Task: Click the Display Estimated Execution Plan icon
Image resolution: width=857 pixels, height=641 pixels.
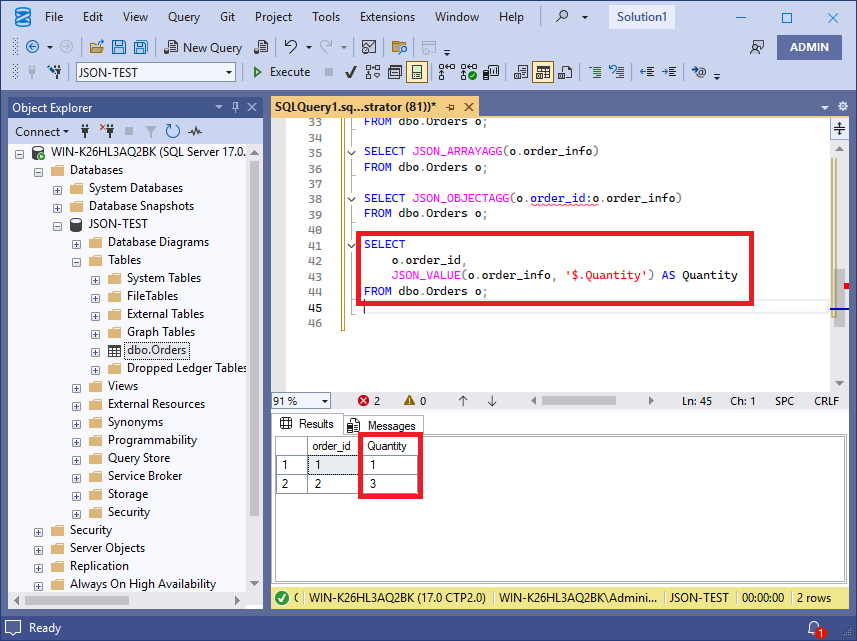Action: click(x=373, y=72)
